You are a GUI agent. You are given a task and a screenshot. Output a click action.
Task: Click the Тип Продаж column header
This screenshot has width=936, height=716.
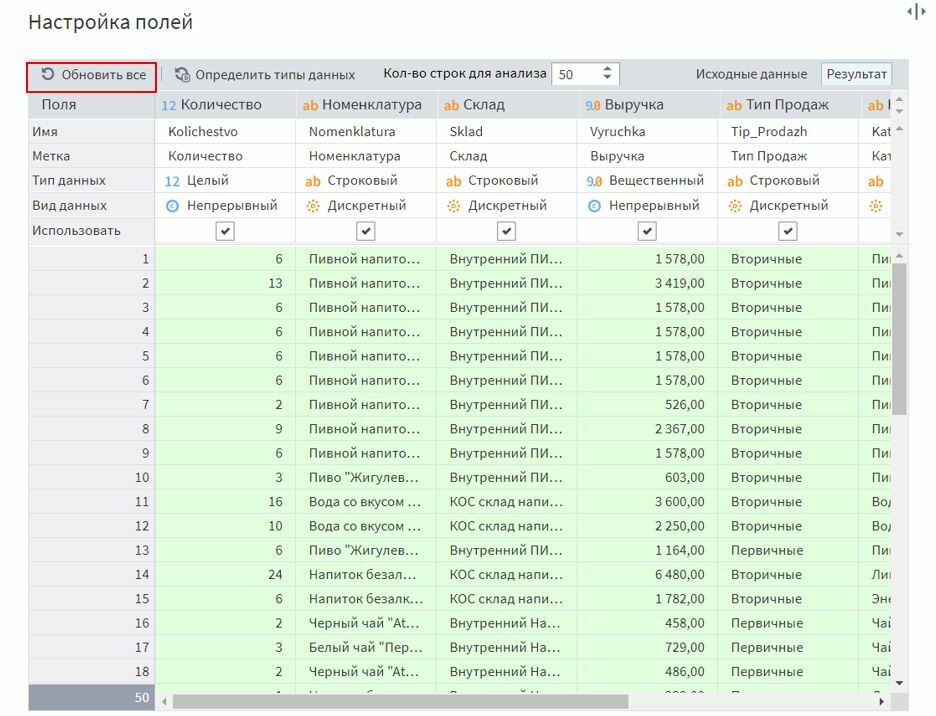click(x=789, y=105)
